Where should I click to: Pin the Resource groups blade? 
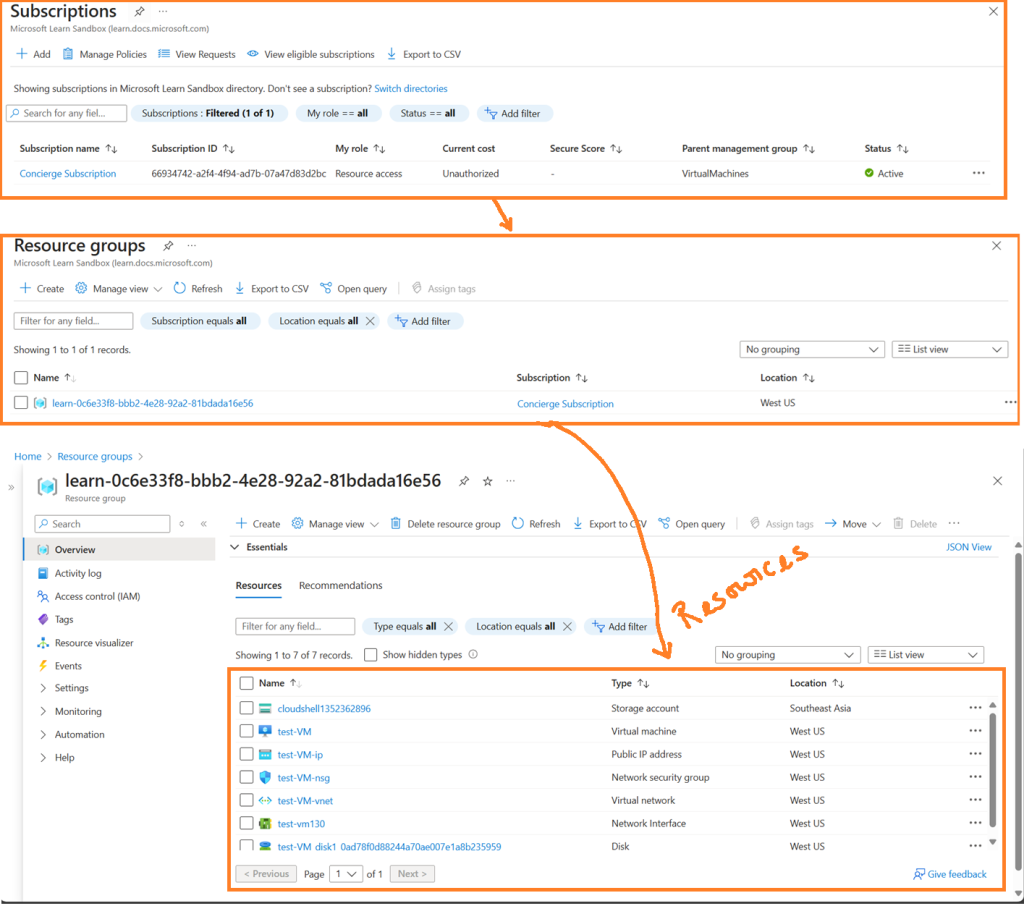[168, 246]
